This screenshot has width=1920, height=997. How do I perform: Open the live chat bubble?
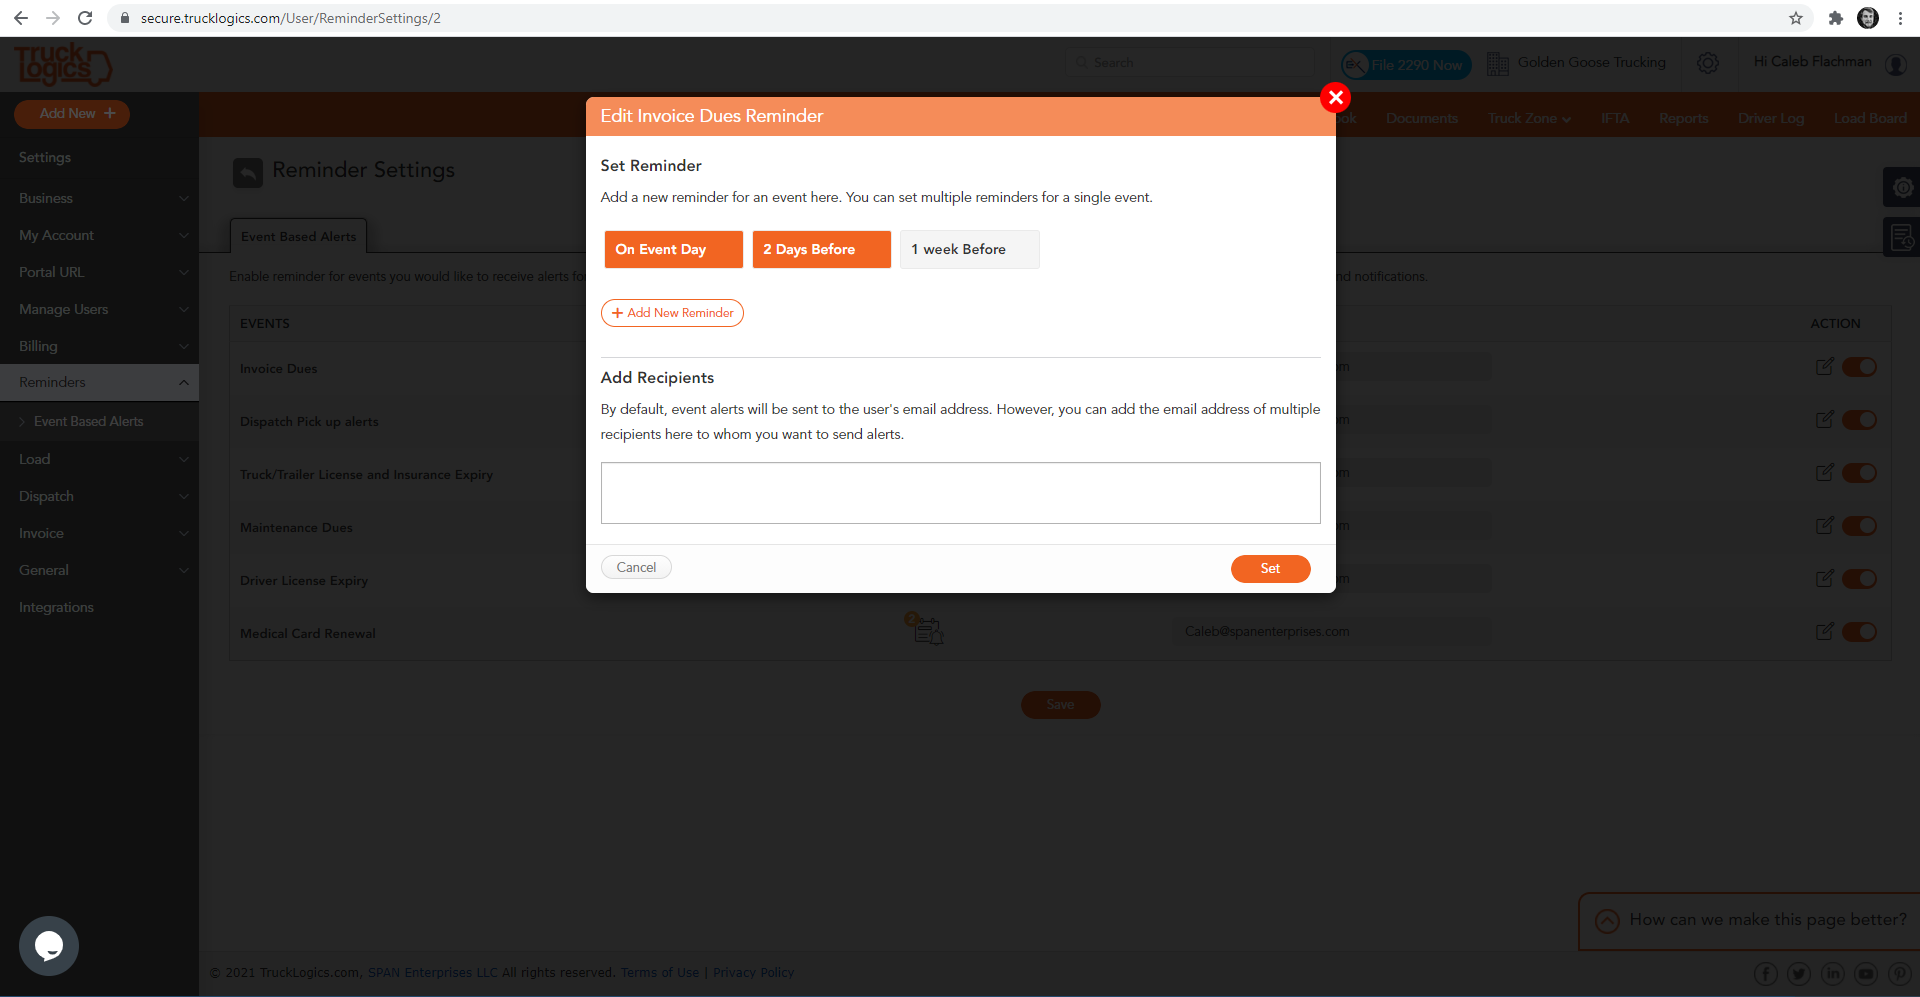(48, 946)
